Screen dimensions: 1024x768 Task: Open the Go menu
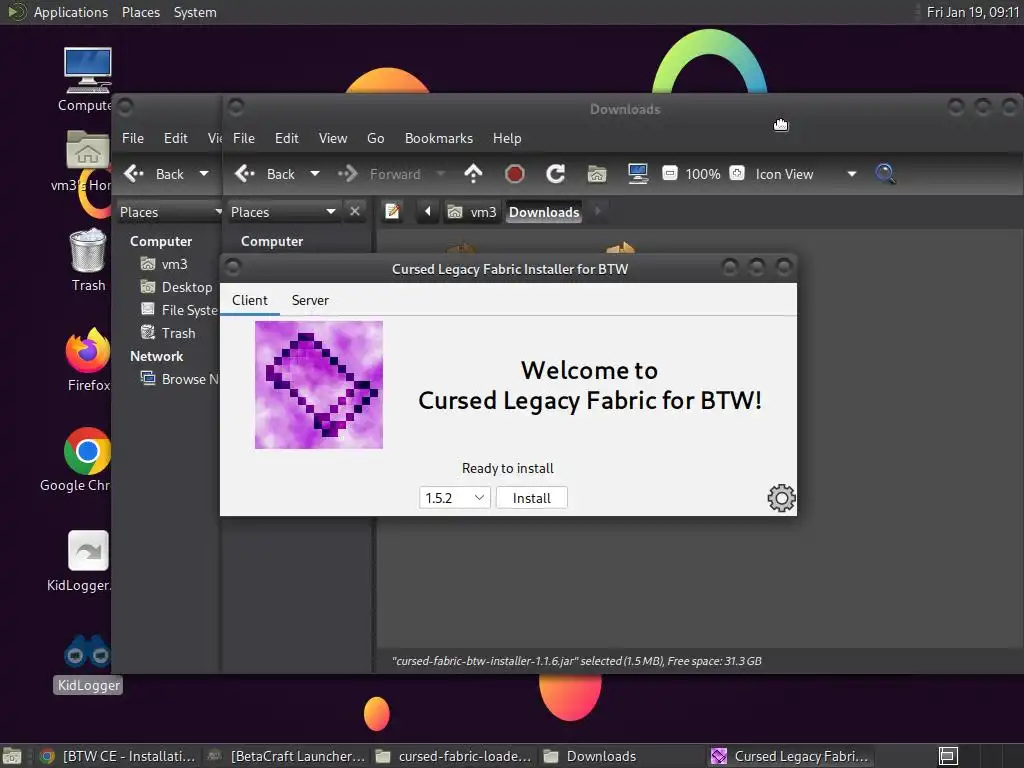pos(376,138)
